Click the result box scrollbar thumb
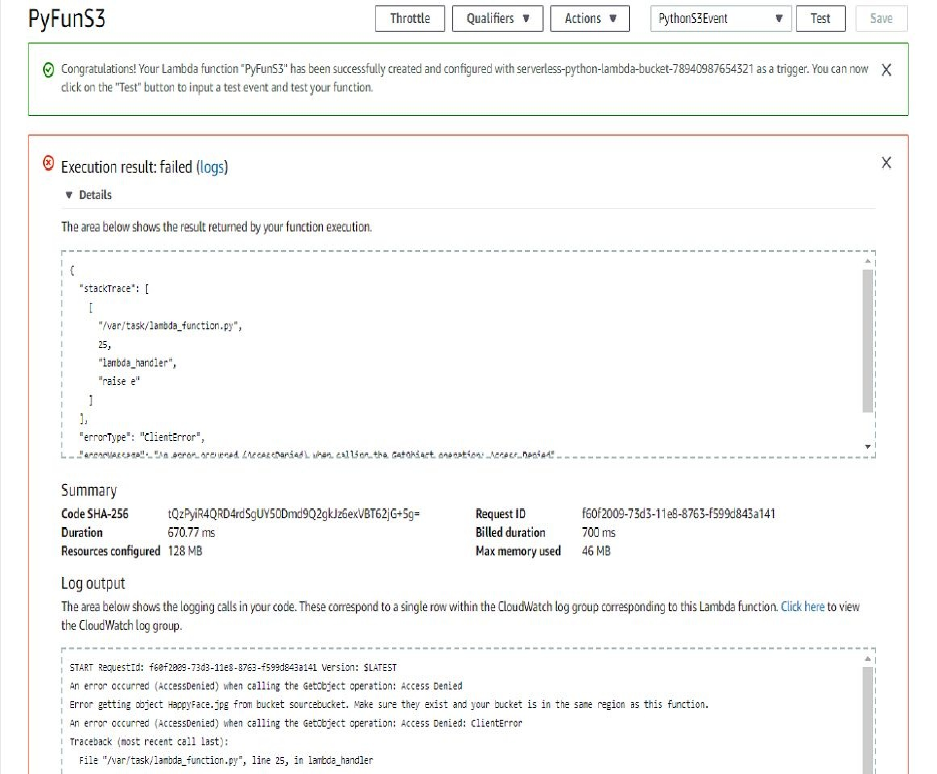Screen dimensions: 937x774 (868, 341)
